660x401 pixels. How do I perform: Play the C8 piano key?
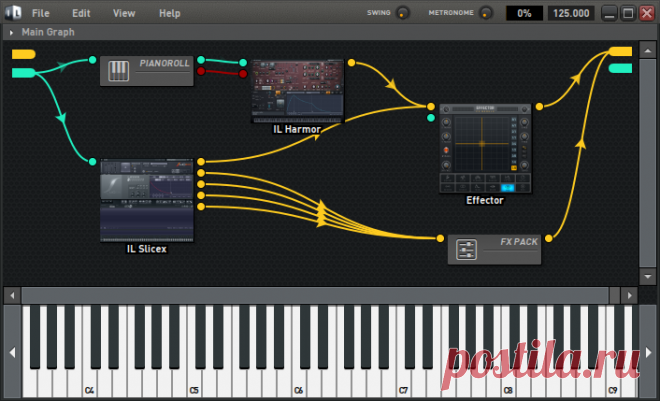point(508,385)
